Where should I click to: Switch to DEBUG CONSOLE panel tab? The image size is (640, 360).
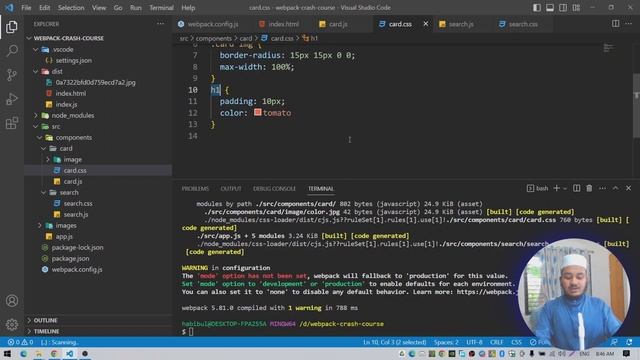(274, 189)
